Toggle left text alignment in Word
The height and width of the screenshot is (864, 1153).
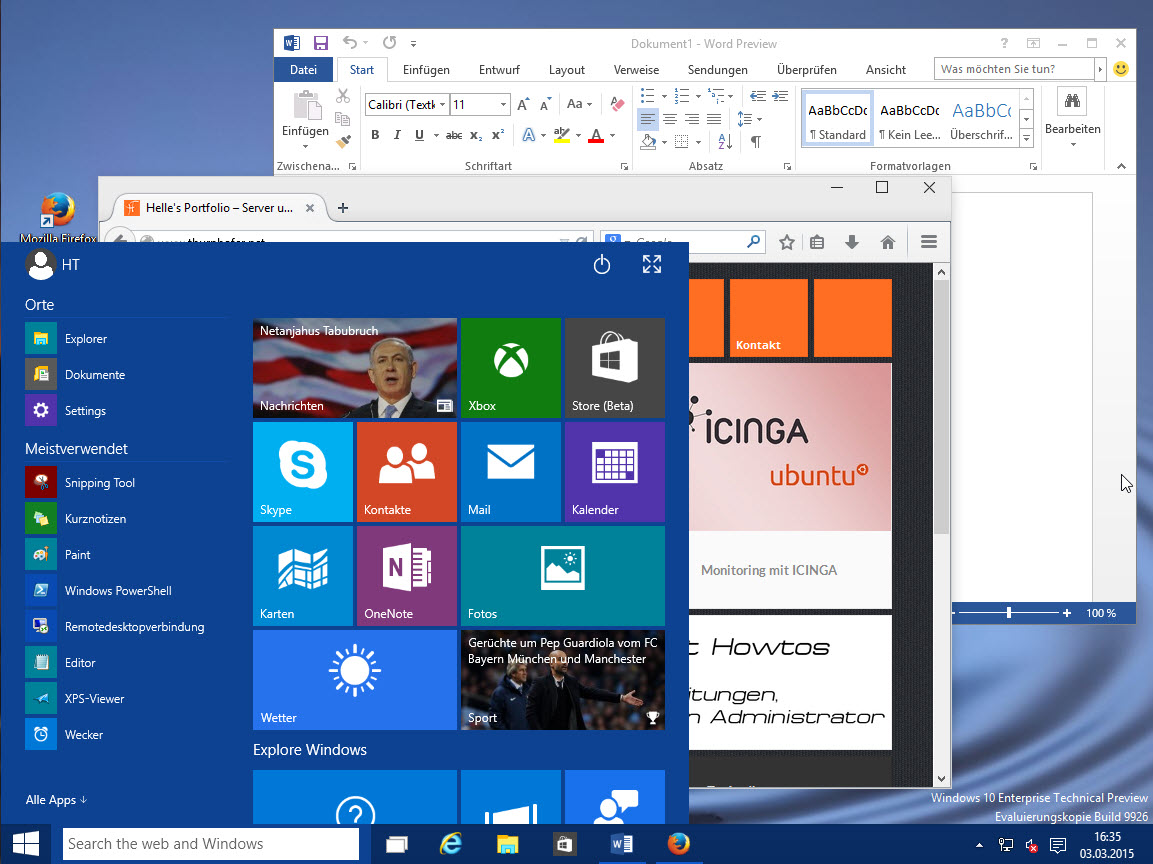(648, 118)
